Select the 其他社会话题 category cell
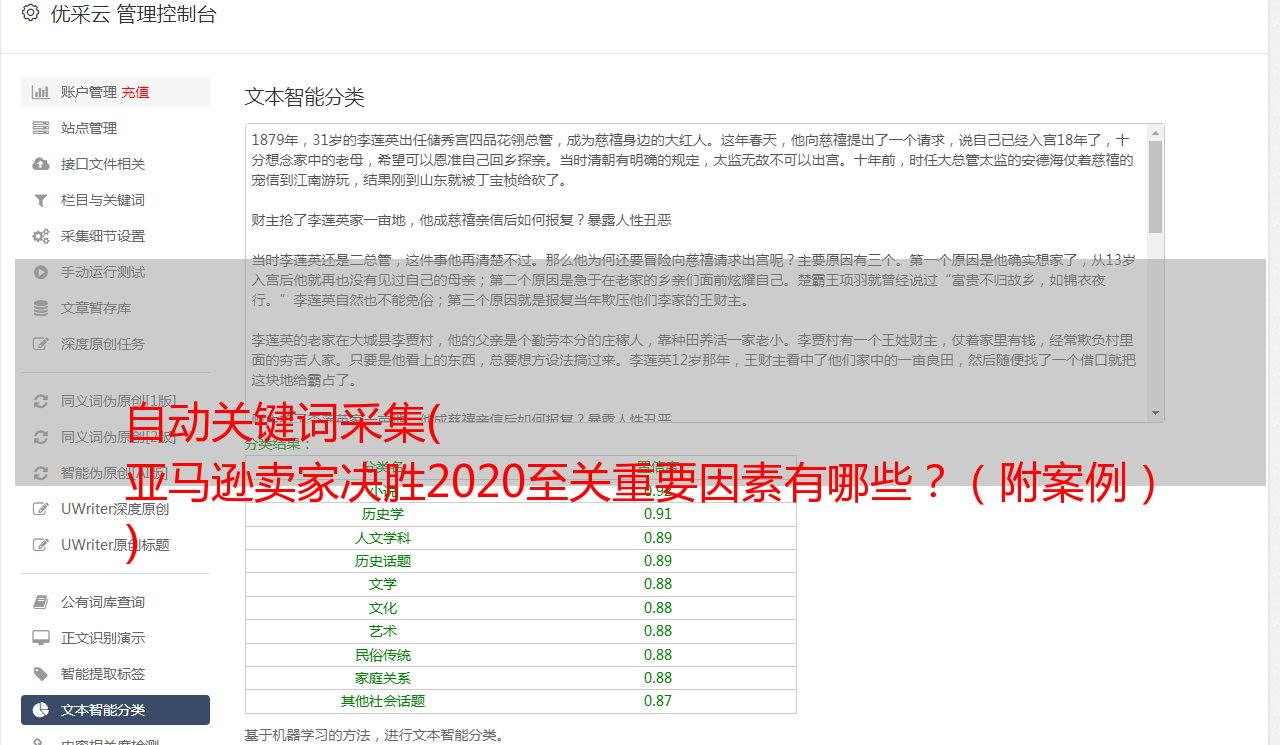The image size is (1280, 745). coord(383,701)
